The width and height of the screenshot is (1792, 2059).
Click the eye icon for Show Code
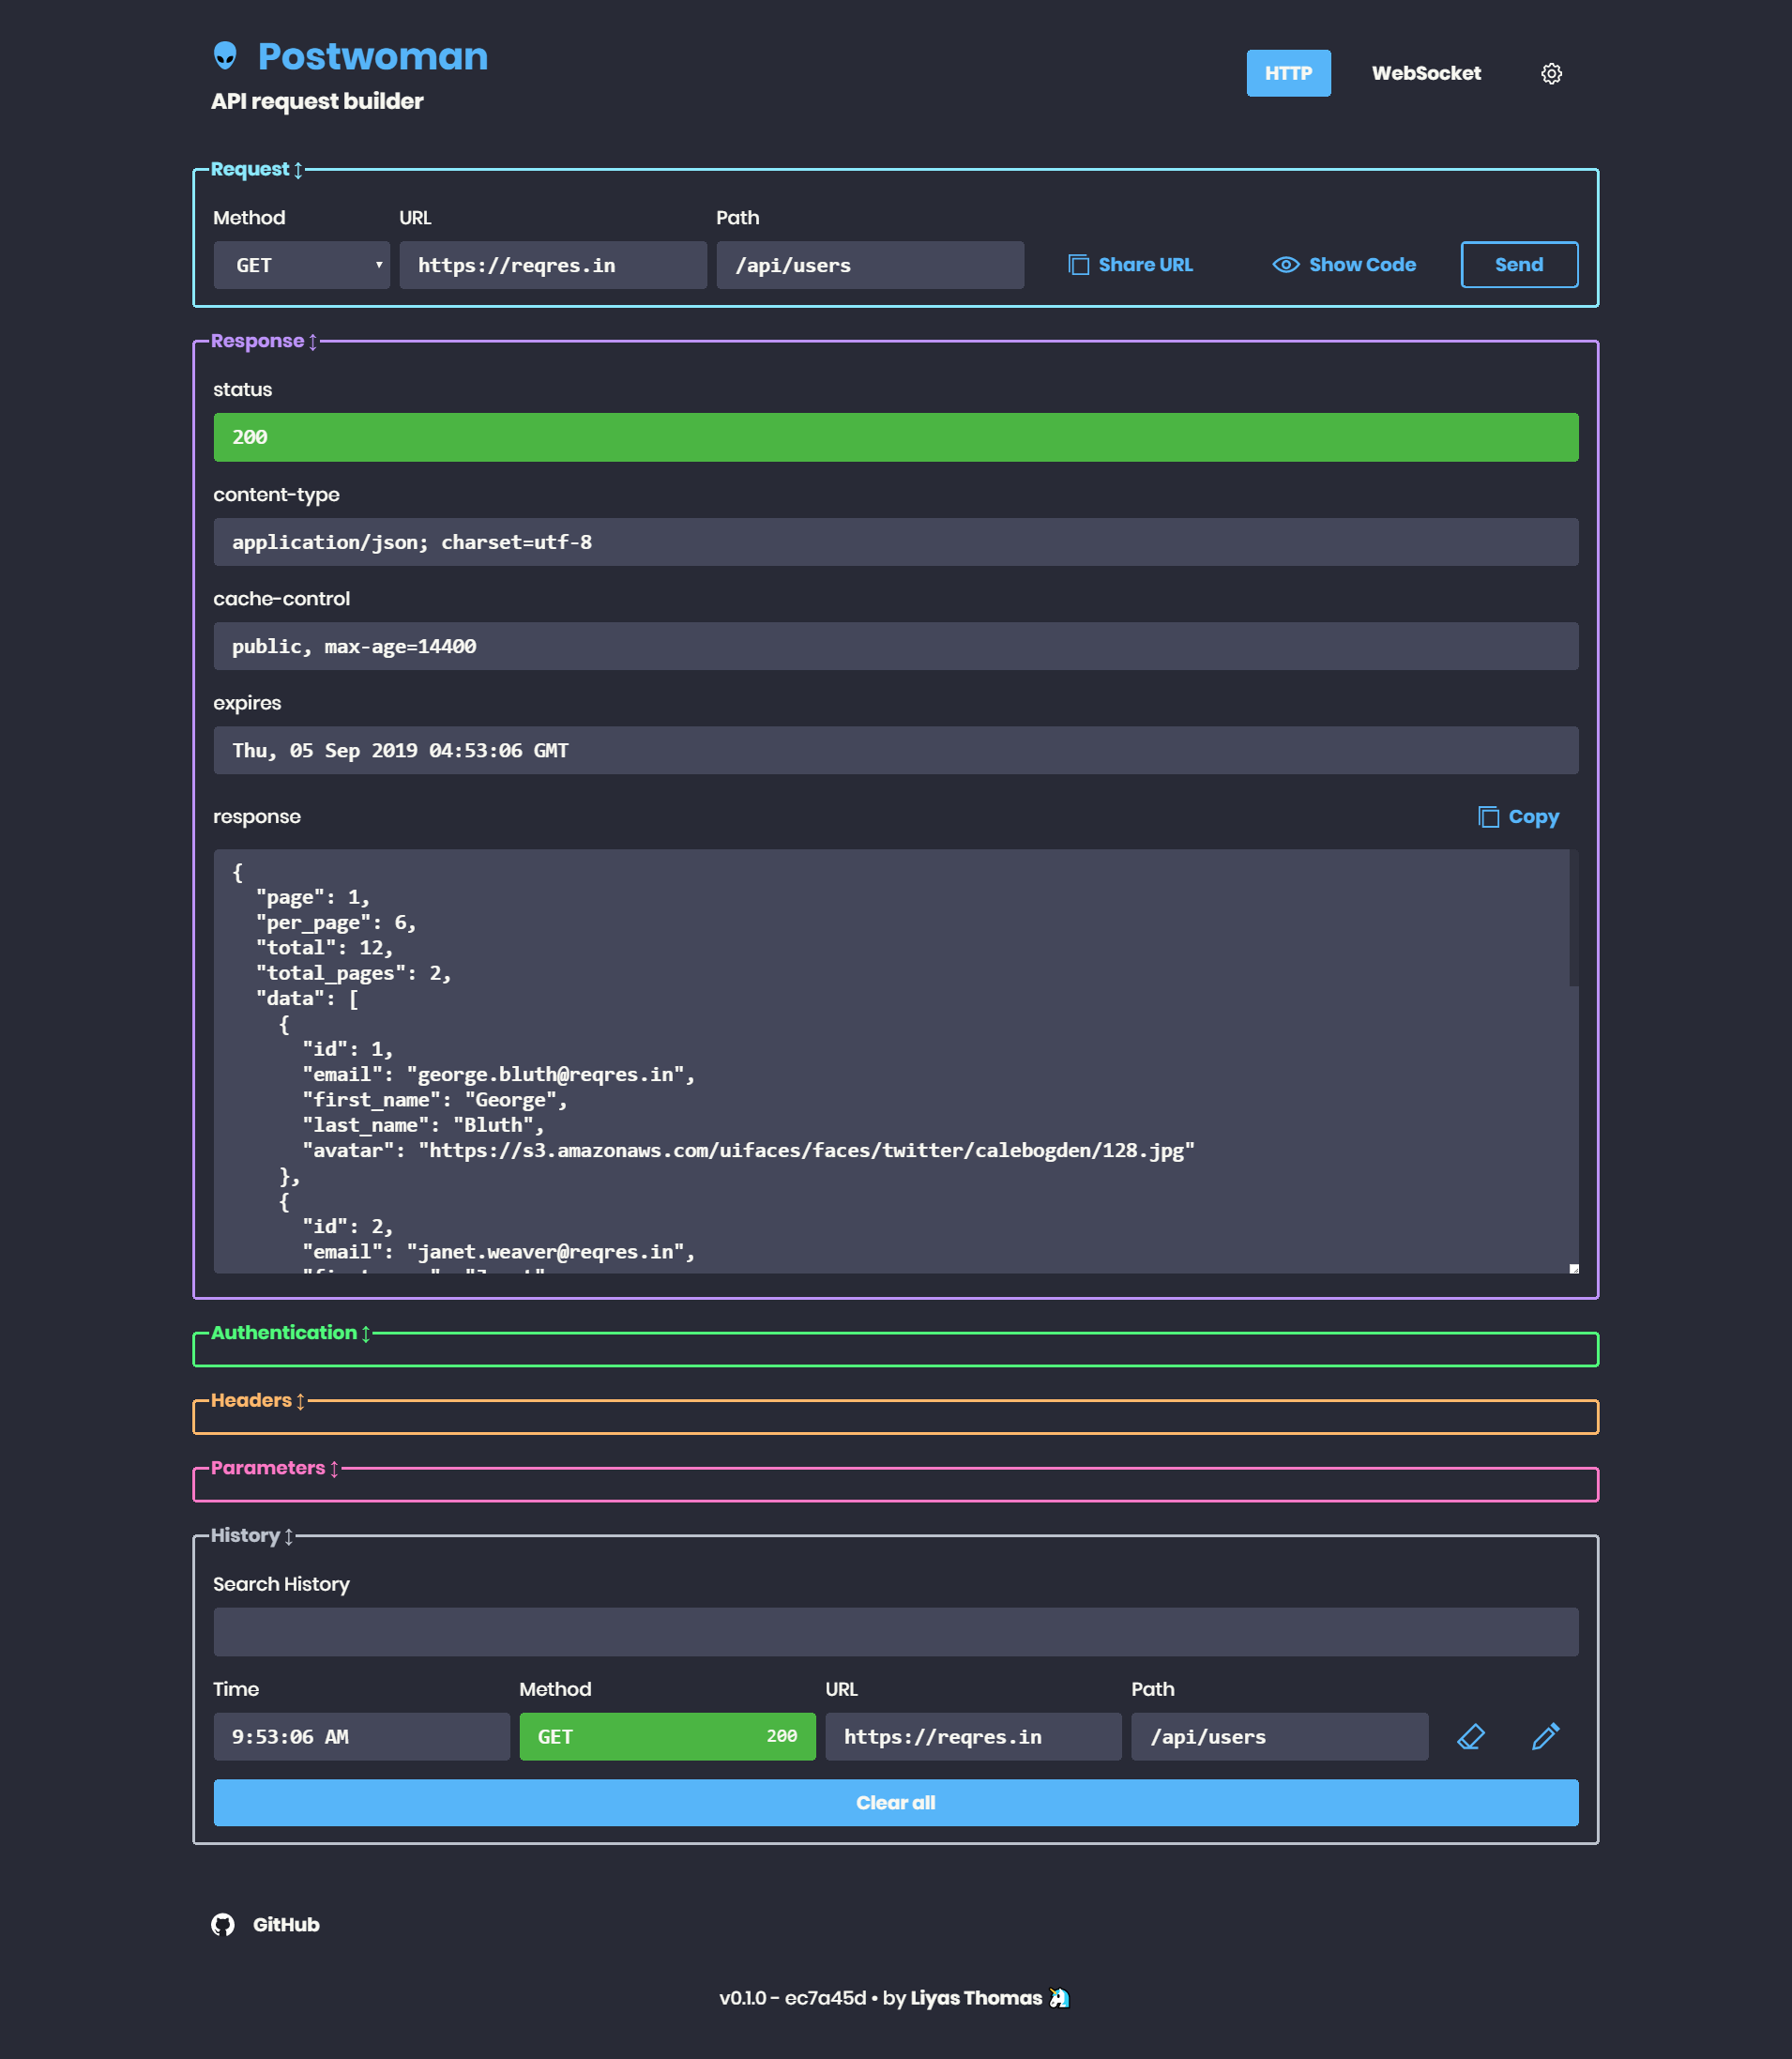[1285, 265]
